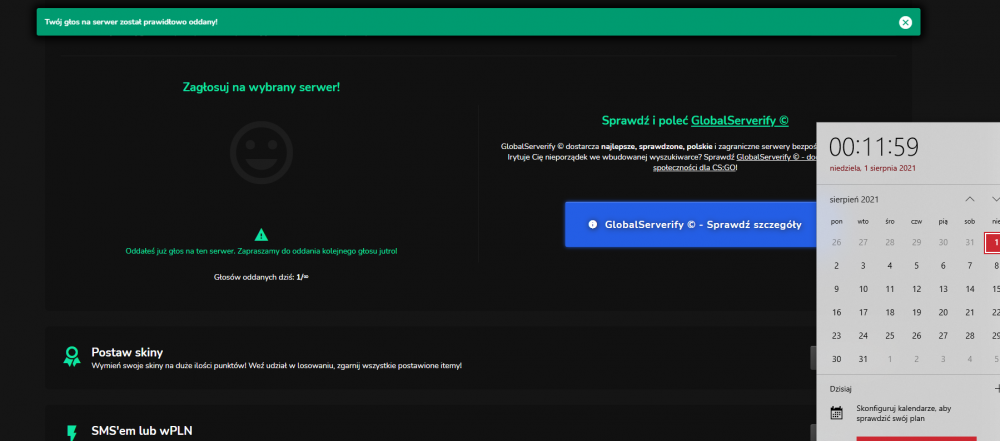Open GlobalServerify © - Sprawdź szczegóły button

coord(691,225)
